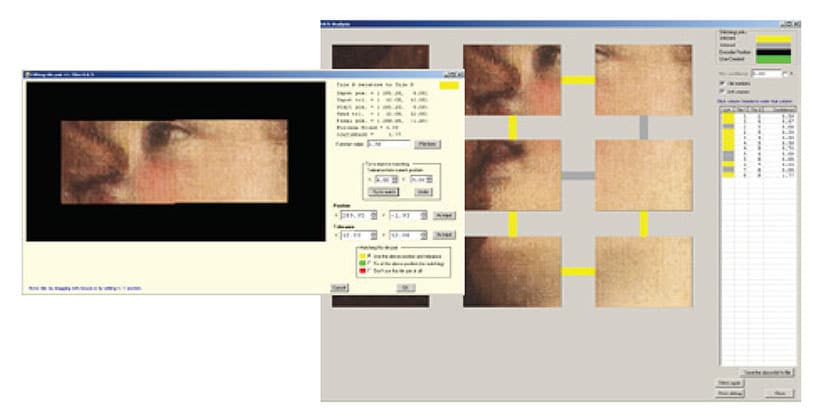Click the Force match button
This screenshot has height=420, width=820.
click(x=384, y=192)
